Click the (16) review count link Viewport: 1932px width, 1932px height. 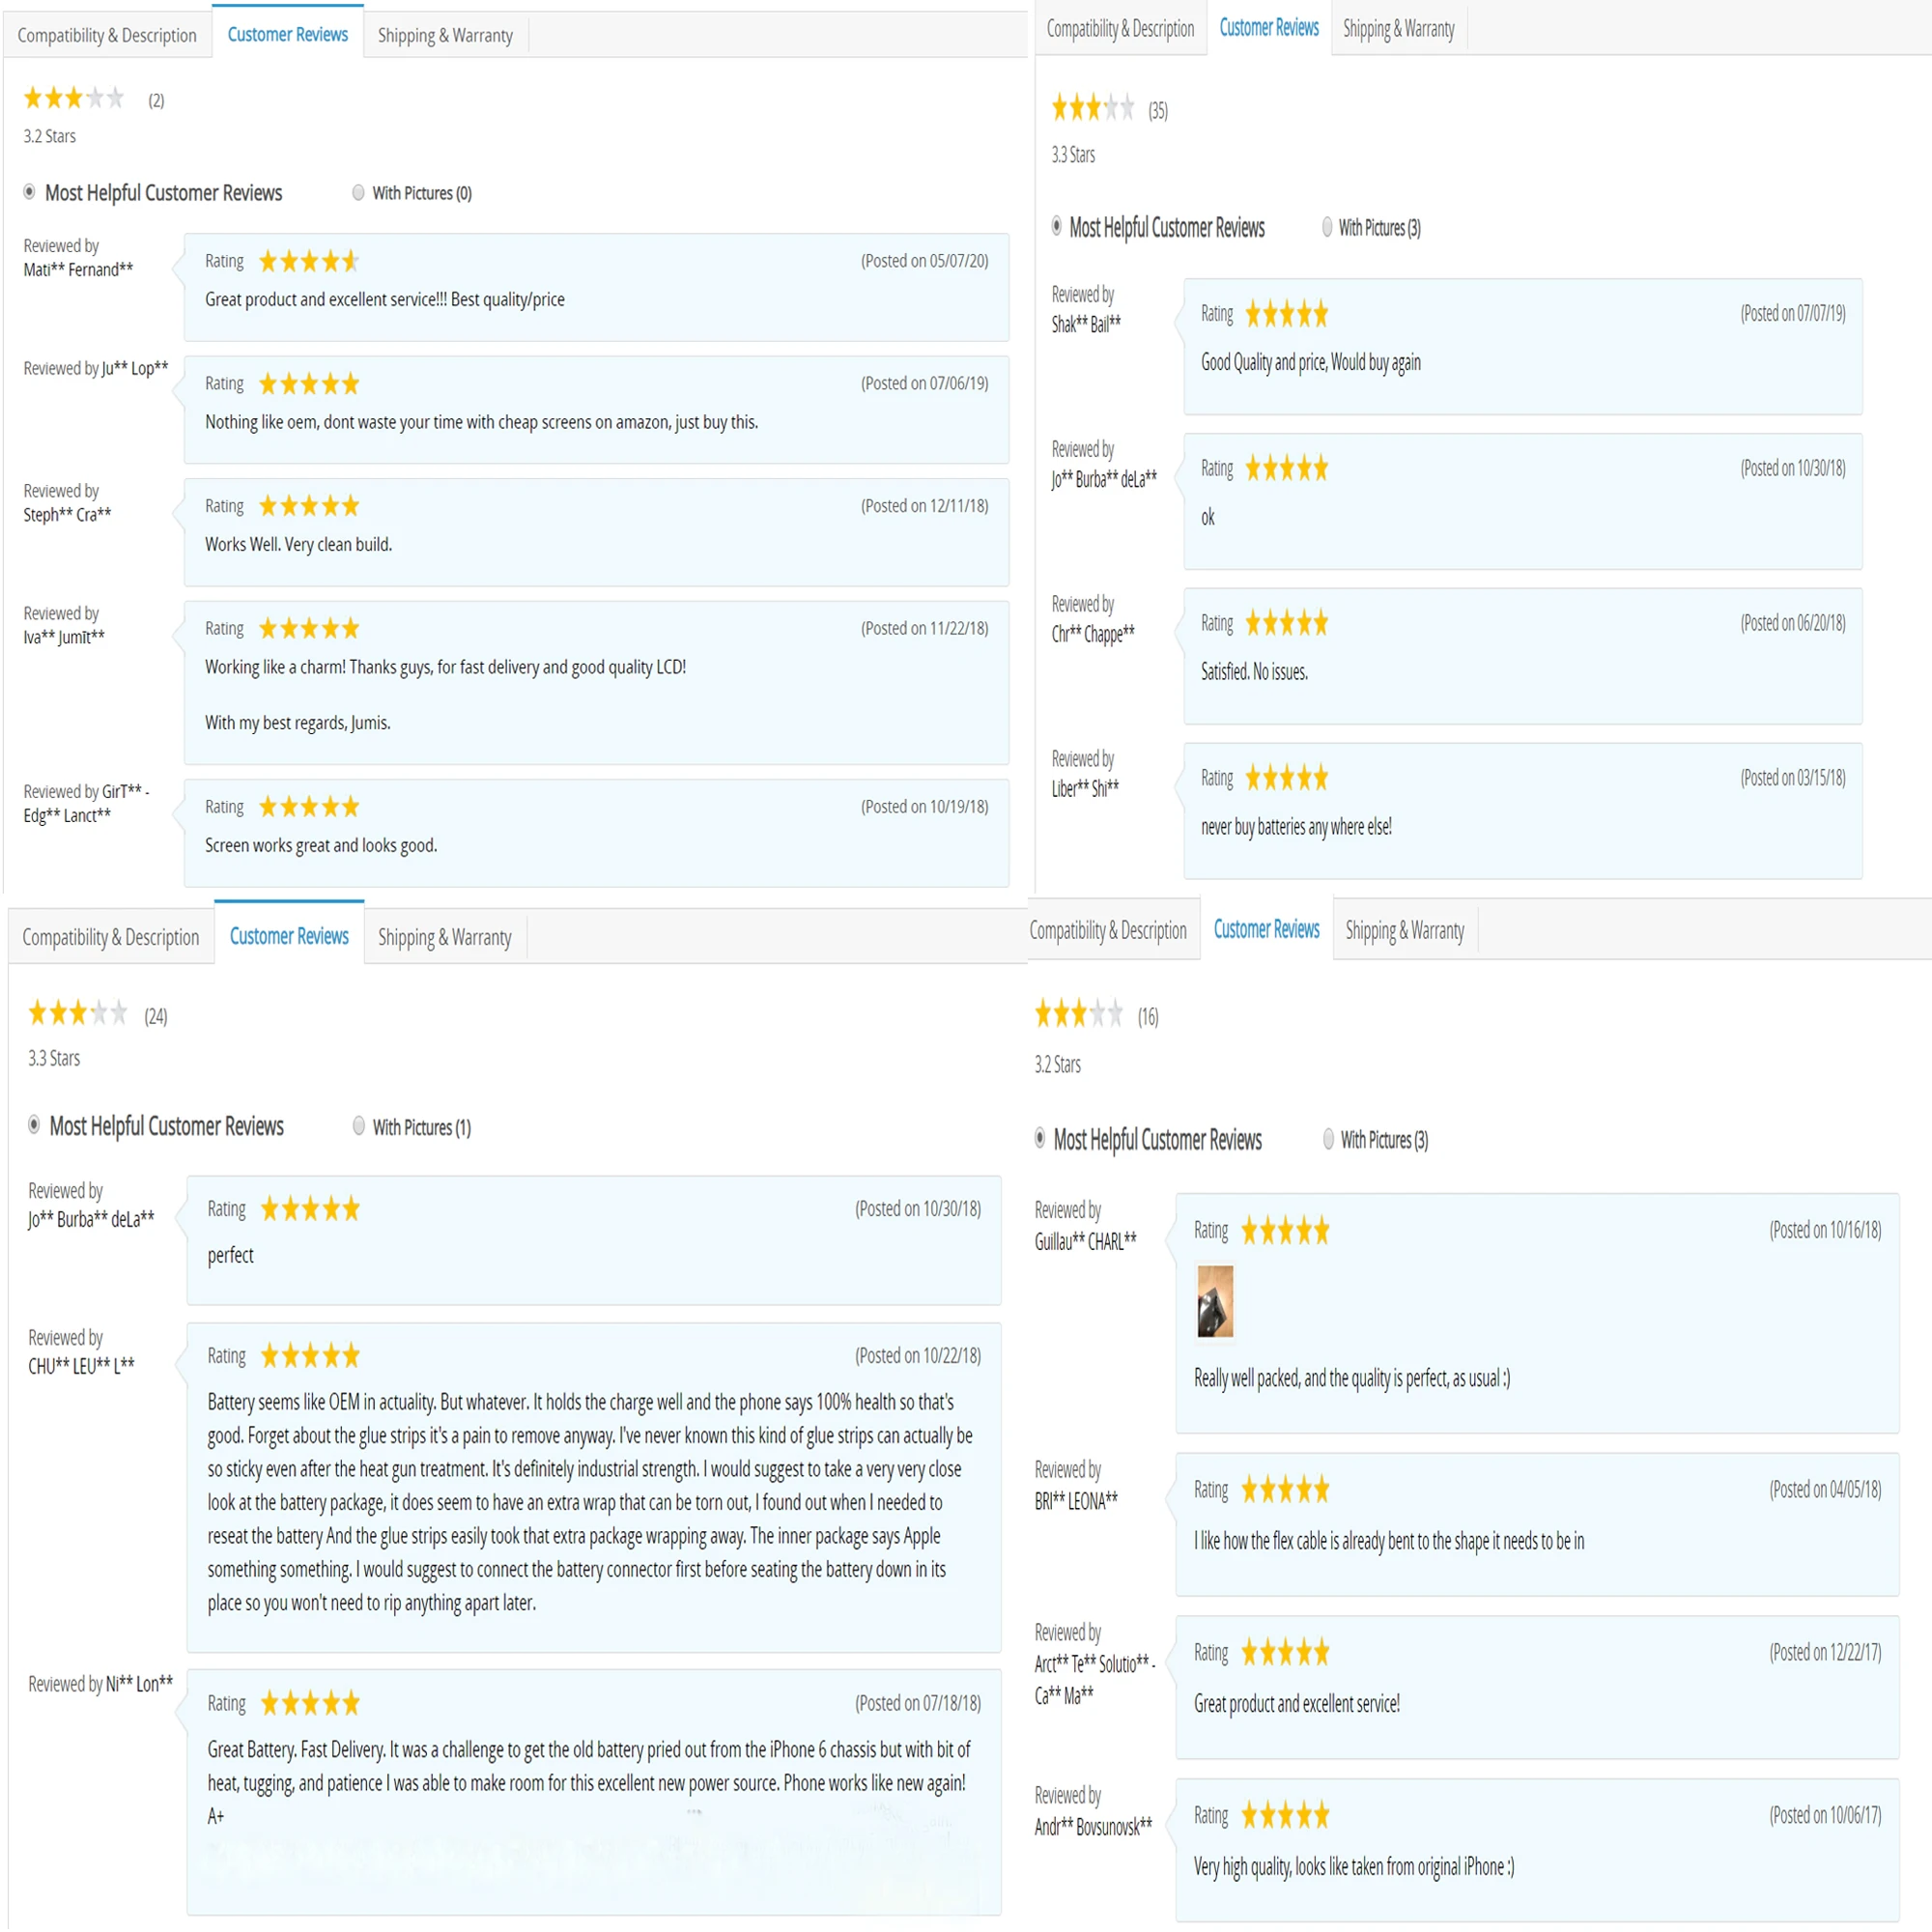click(1148, 1018)
